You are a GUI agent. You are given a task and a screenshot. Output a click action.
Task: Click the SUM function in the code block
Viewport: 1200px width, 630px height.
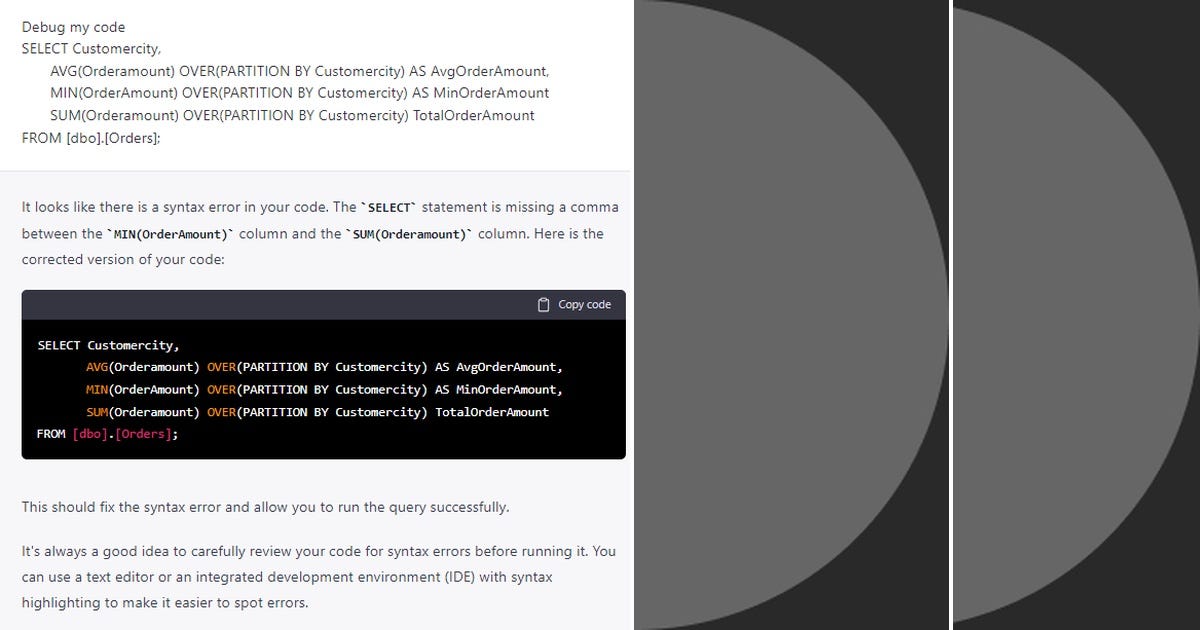pyautogui.click(x=96, y=412)
